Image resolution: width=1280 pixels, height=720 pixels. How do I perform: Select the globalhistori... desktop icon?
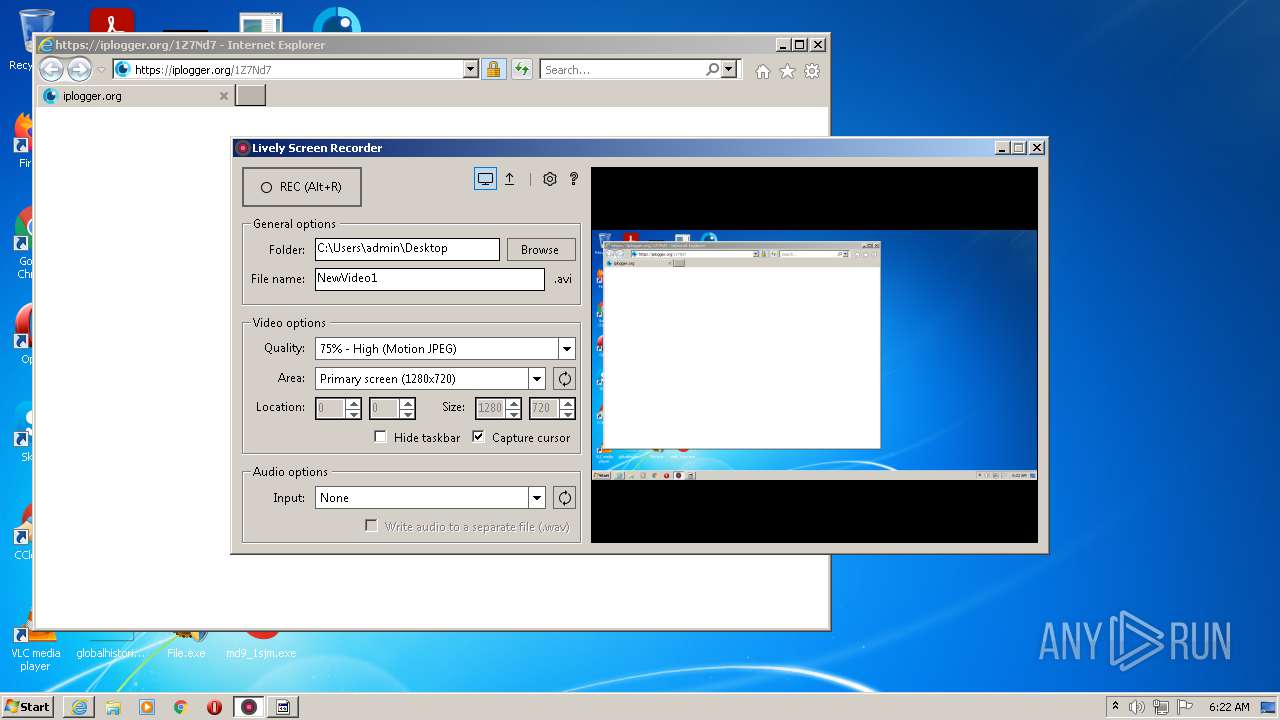111,645
